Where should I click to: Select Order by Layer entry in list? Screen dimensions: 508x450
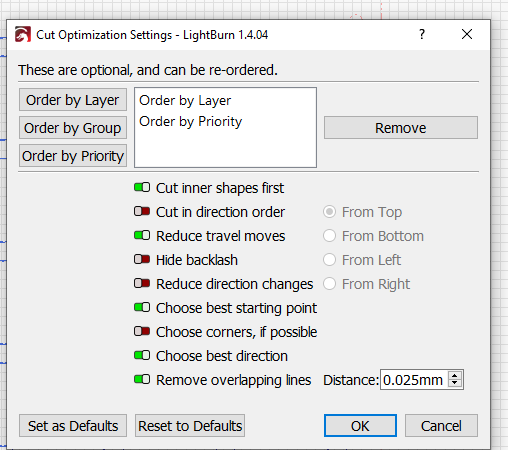pos(185,101)
